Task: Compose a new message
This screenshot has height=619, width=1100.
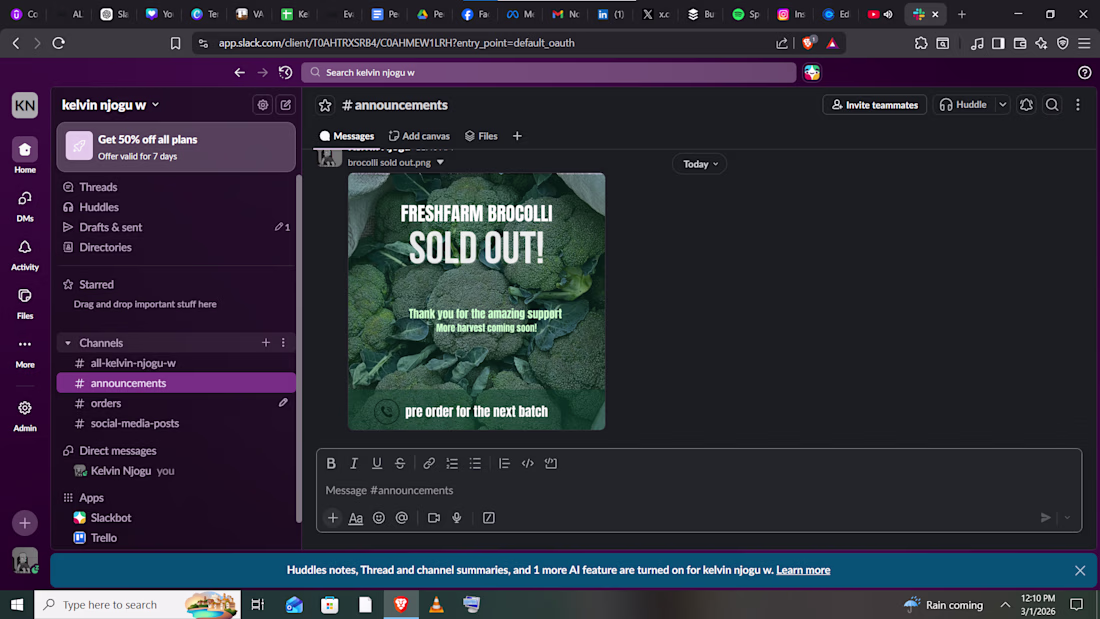Action: tap(286, 105)
